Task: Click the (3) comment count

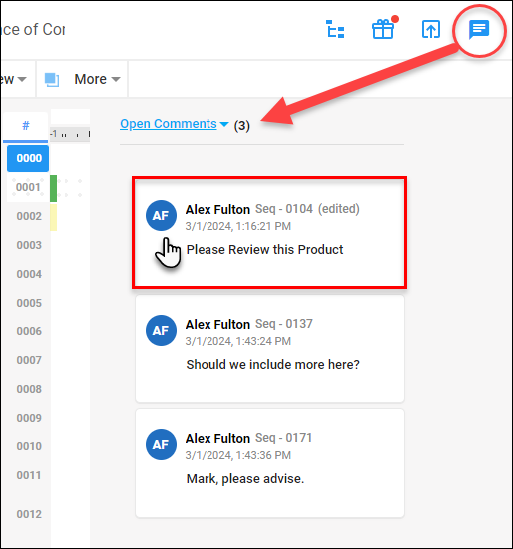Action: tap(242, 126)
